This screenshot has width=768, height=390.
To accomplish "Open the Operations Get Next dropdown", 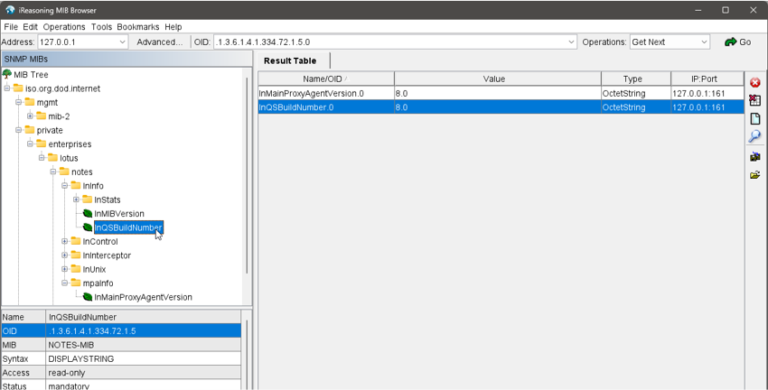I will (x=704, y=42).
